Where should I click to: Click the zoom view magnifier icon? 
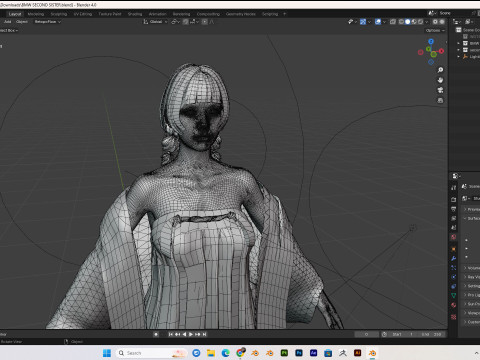440,70
